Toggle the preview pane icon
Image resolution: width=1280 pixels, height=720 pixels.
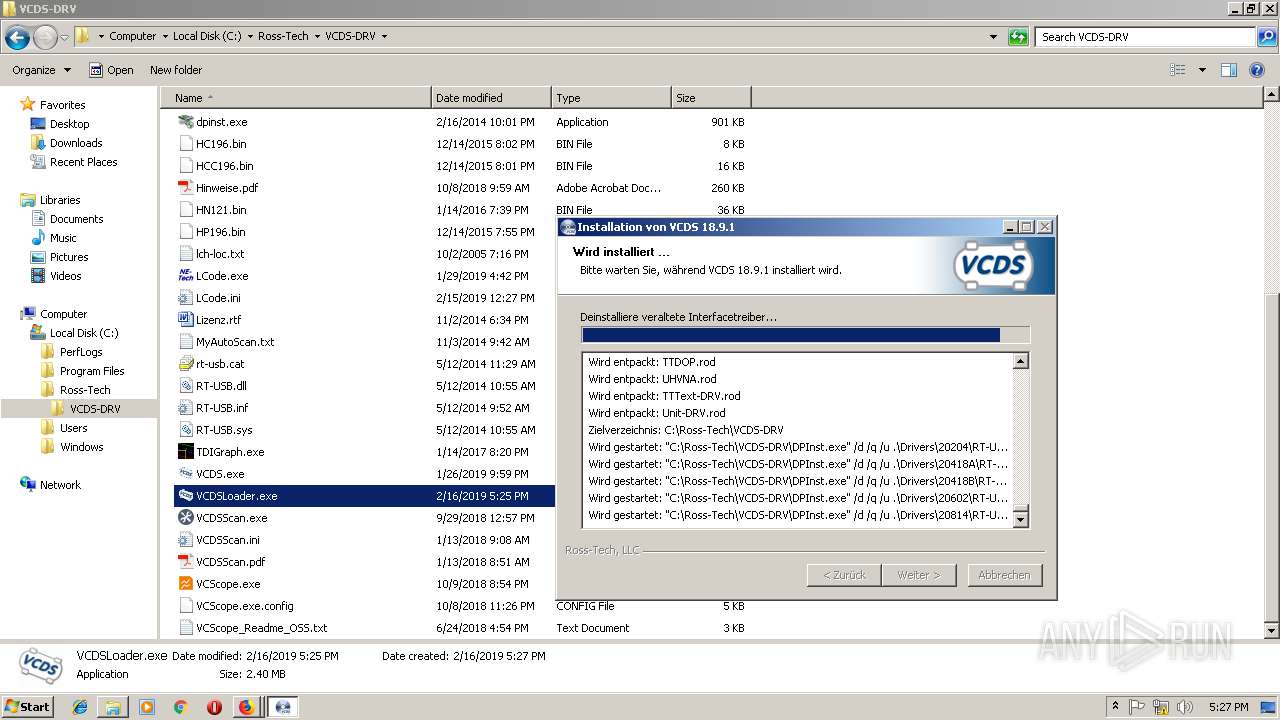click(1229, 70)
